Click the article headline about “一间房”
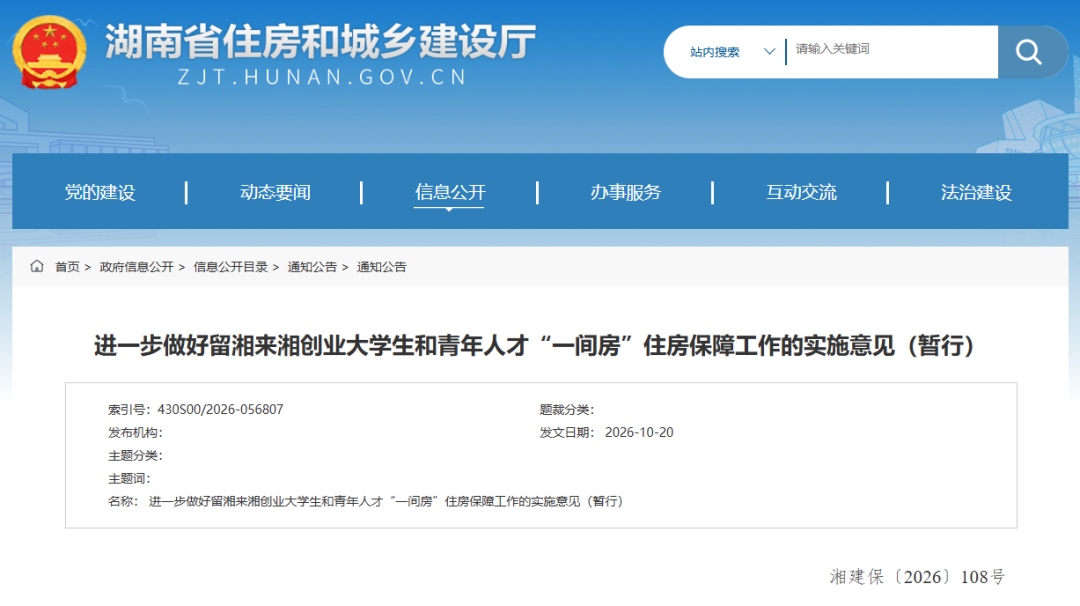Screen dimensions: 1080x606 coord(534,345)
